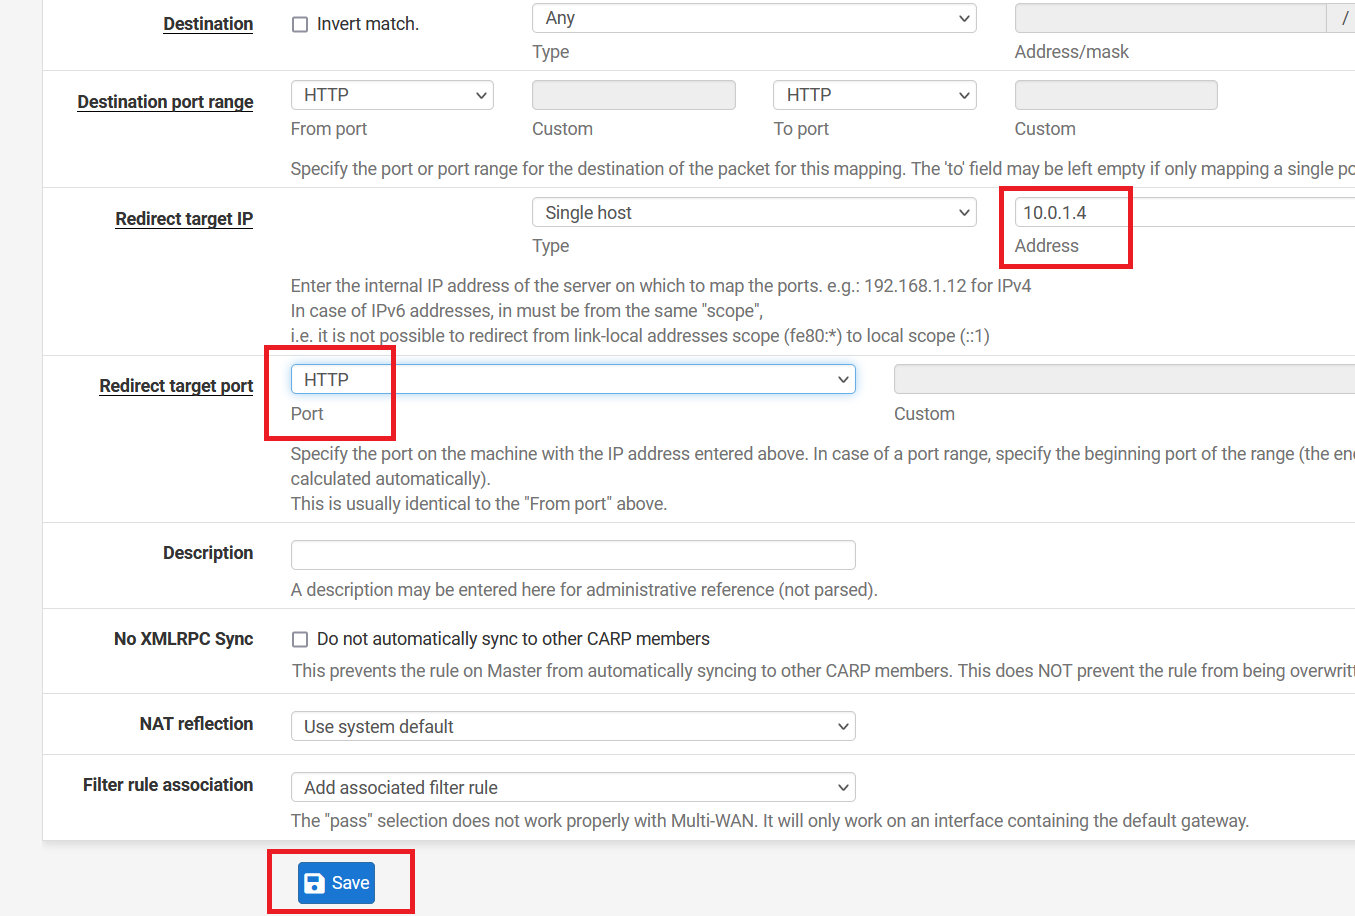Click the Description text field
Image resolution: width=1355 pixels, height=916 pixels.
tap(573, 555)
